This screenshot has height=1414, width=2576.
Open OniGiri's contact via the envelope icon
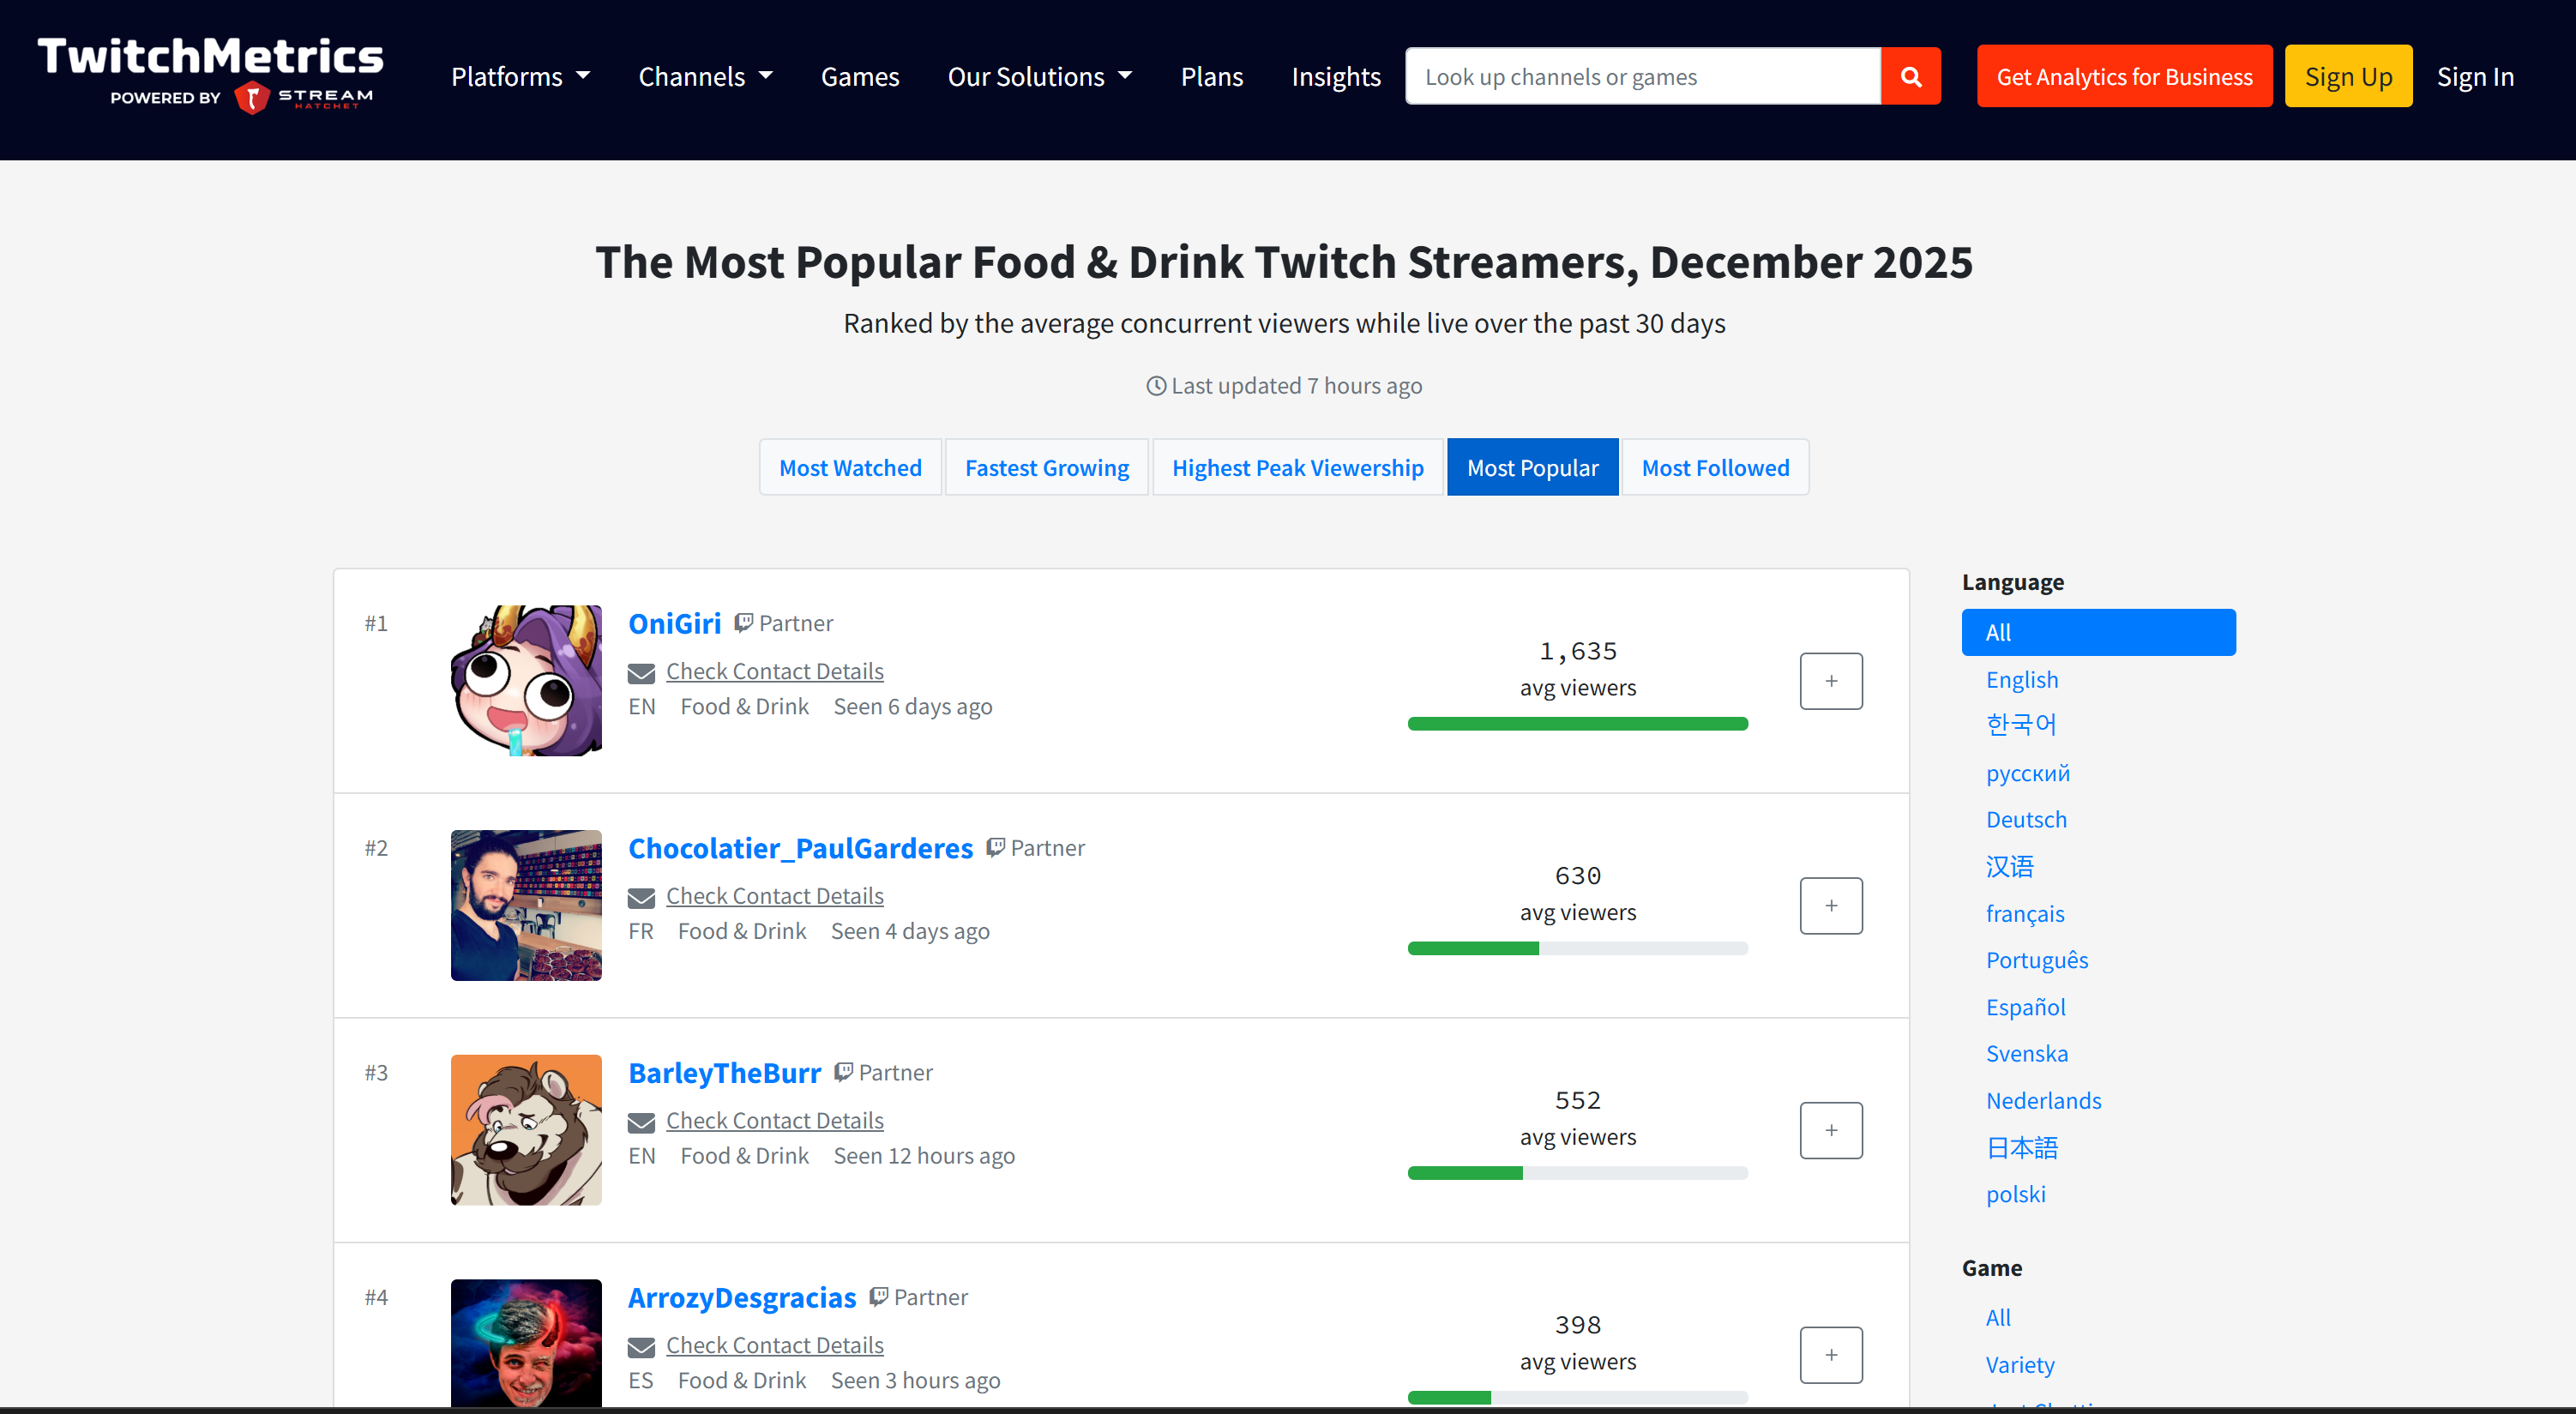pos(644,671)
